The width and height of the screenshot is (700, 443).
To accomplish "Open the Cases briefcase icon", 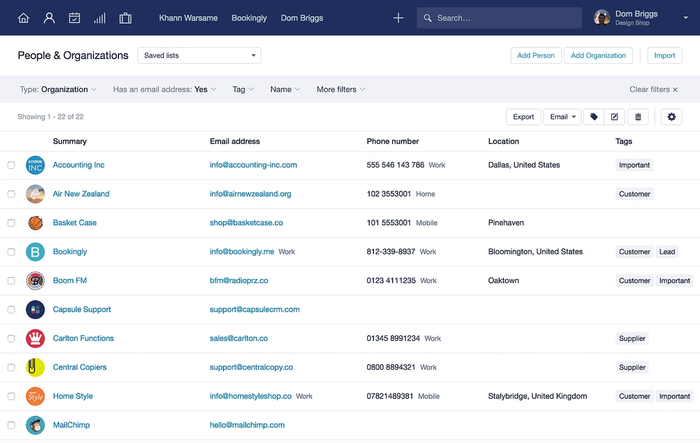I will [125, 18].
